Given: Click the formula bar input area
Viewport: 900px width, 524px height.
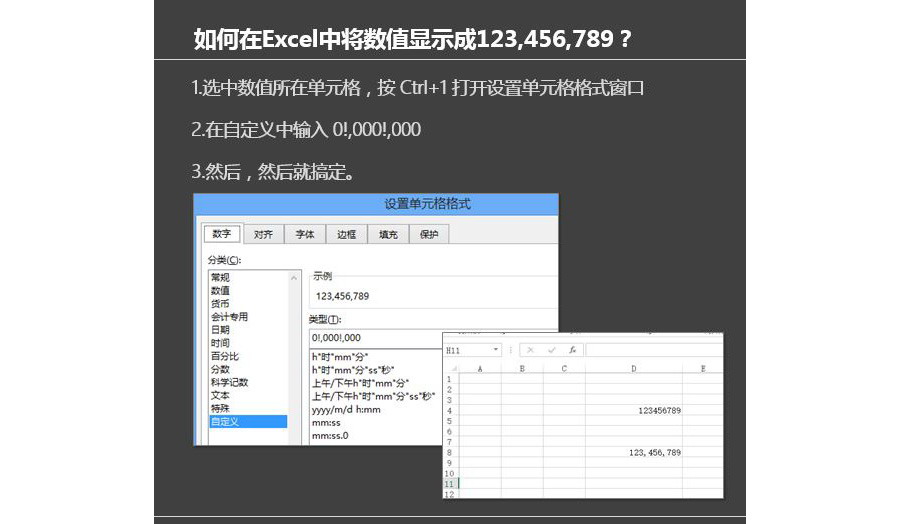Looking at the screenshot, I should pyautogui.click(x=653, y=350).
